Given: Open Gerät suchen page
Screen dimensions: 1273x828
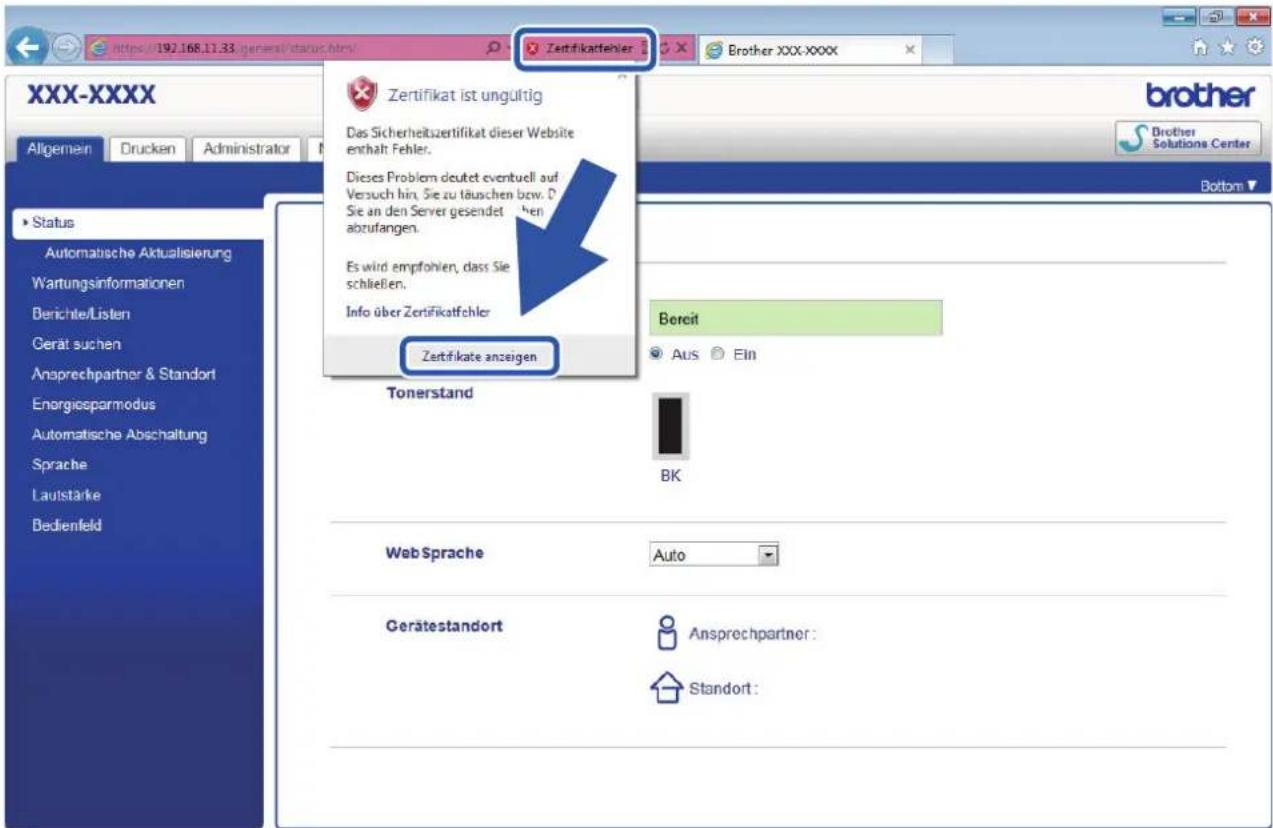Looking at the screenshot, I should 76,344.
